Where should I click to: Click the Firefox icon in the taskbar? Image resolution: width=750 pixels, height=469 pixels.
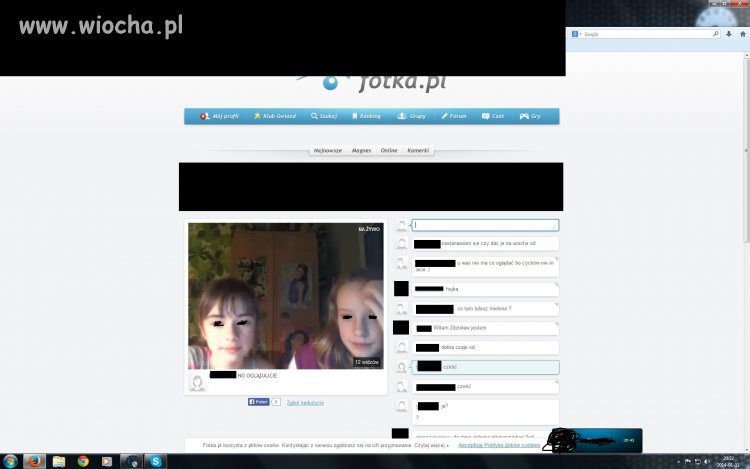[x=34, y=461]
